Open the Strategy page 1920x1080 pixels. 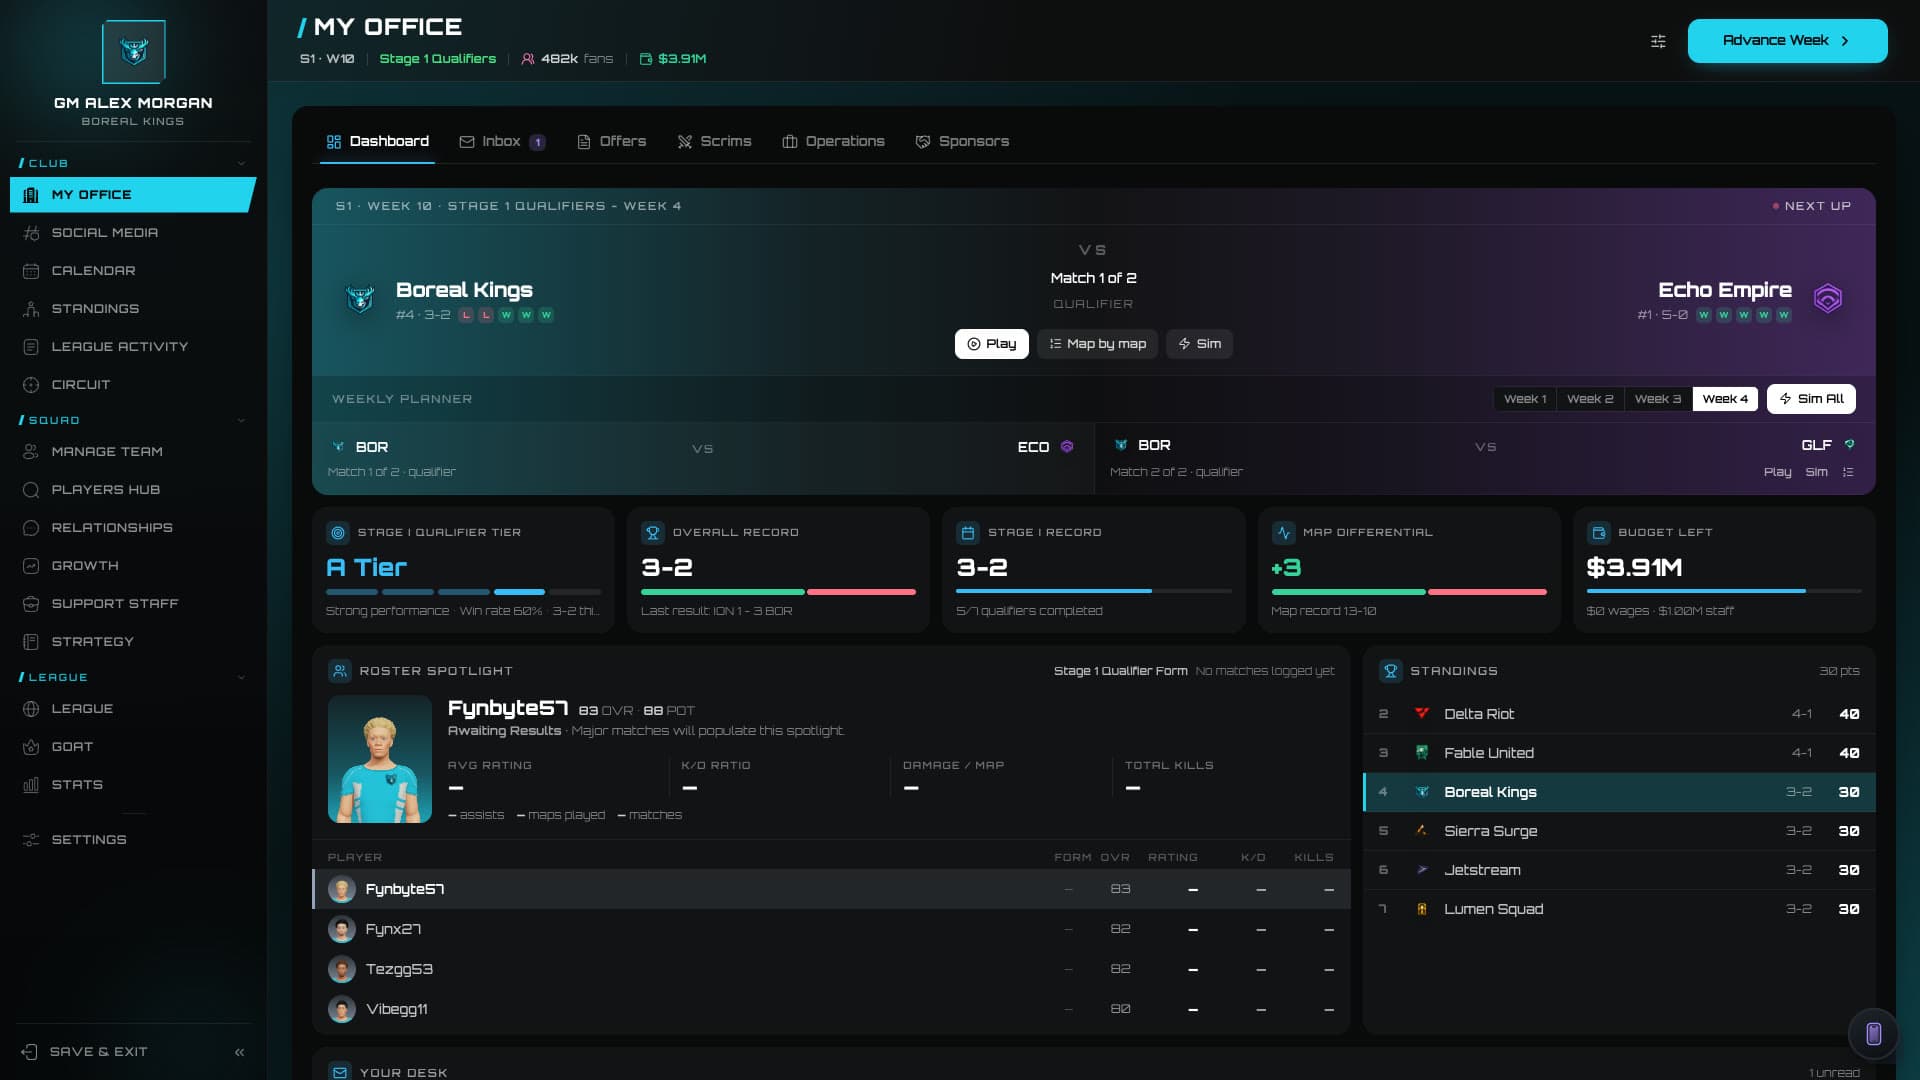pos(133,642)
